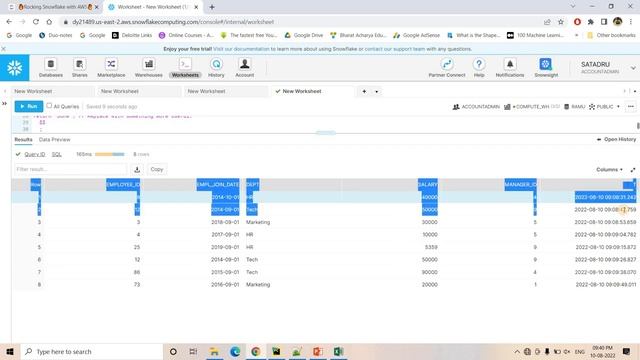
Task: Switch to the first New Worksheet tab
Action: [52, 91]
